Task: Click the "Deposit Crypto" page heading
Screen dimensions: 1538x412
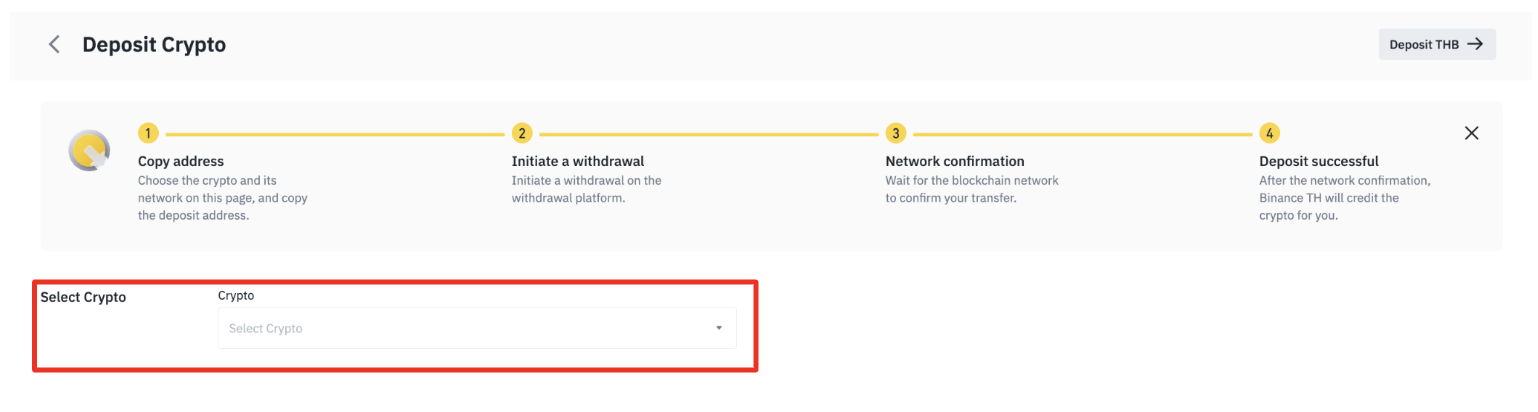Action: pos(154,44)
